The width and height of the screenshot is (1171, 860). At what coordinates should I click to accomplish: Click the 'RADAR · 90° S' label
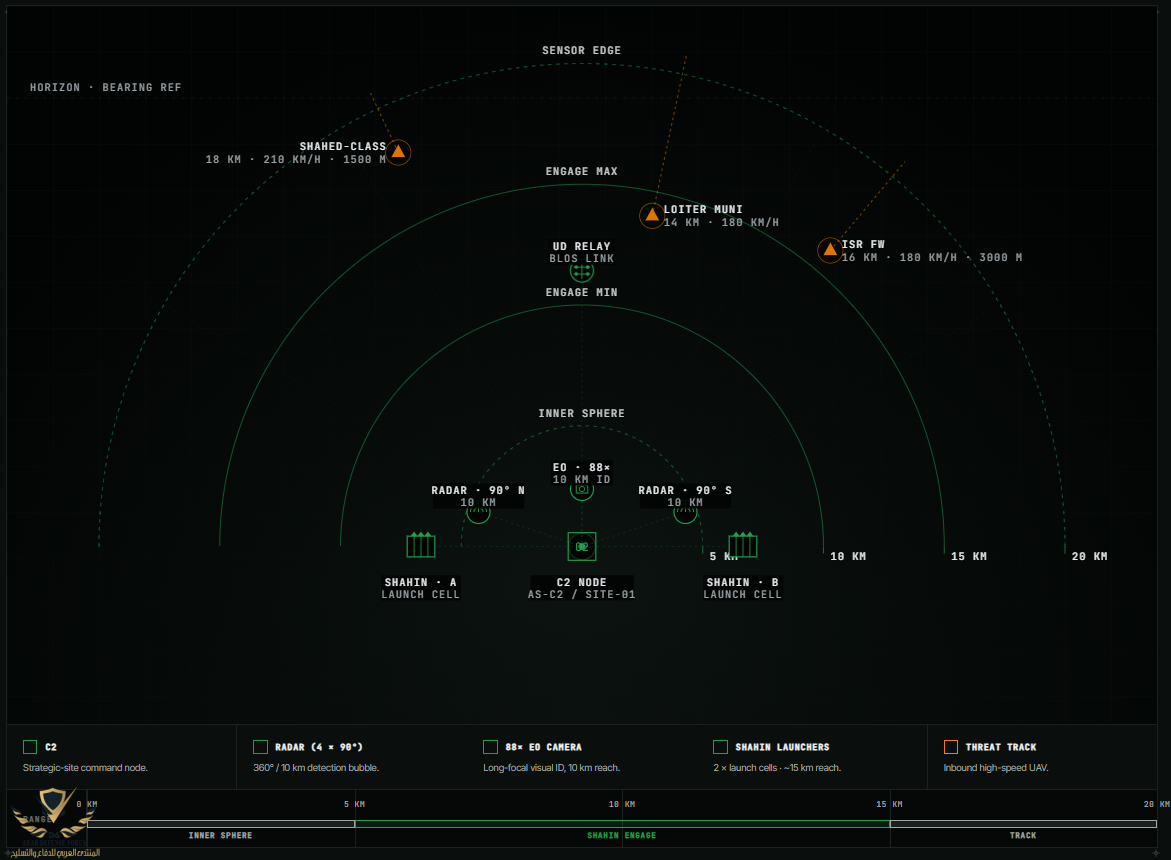coord(685,490)
